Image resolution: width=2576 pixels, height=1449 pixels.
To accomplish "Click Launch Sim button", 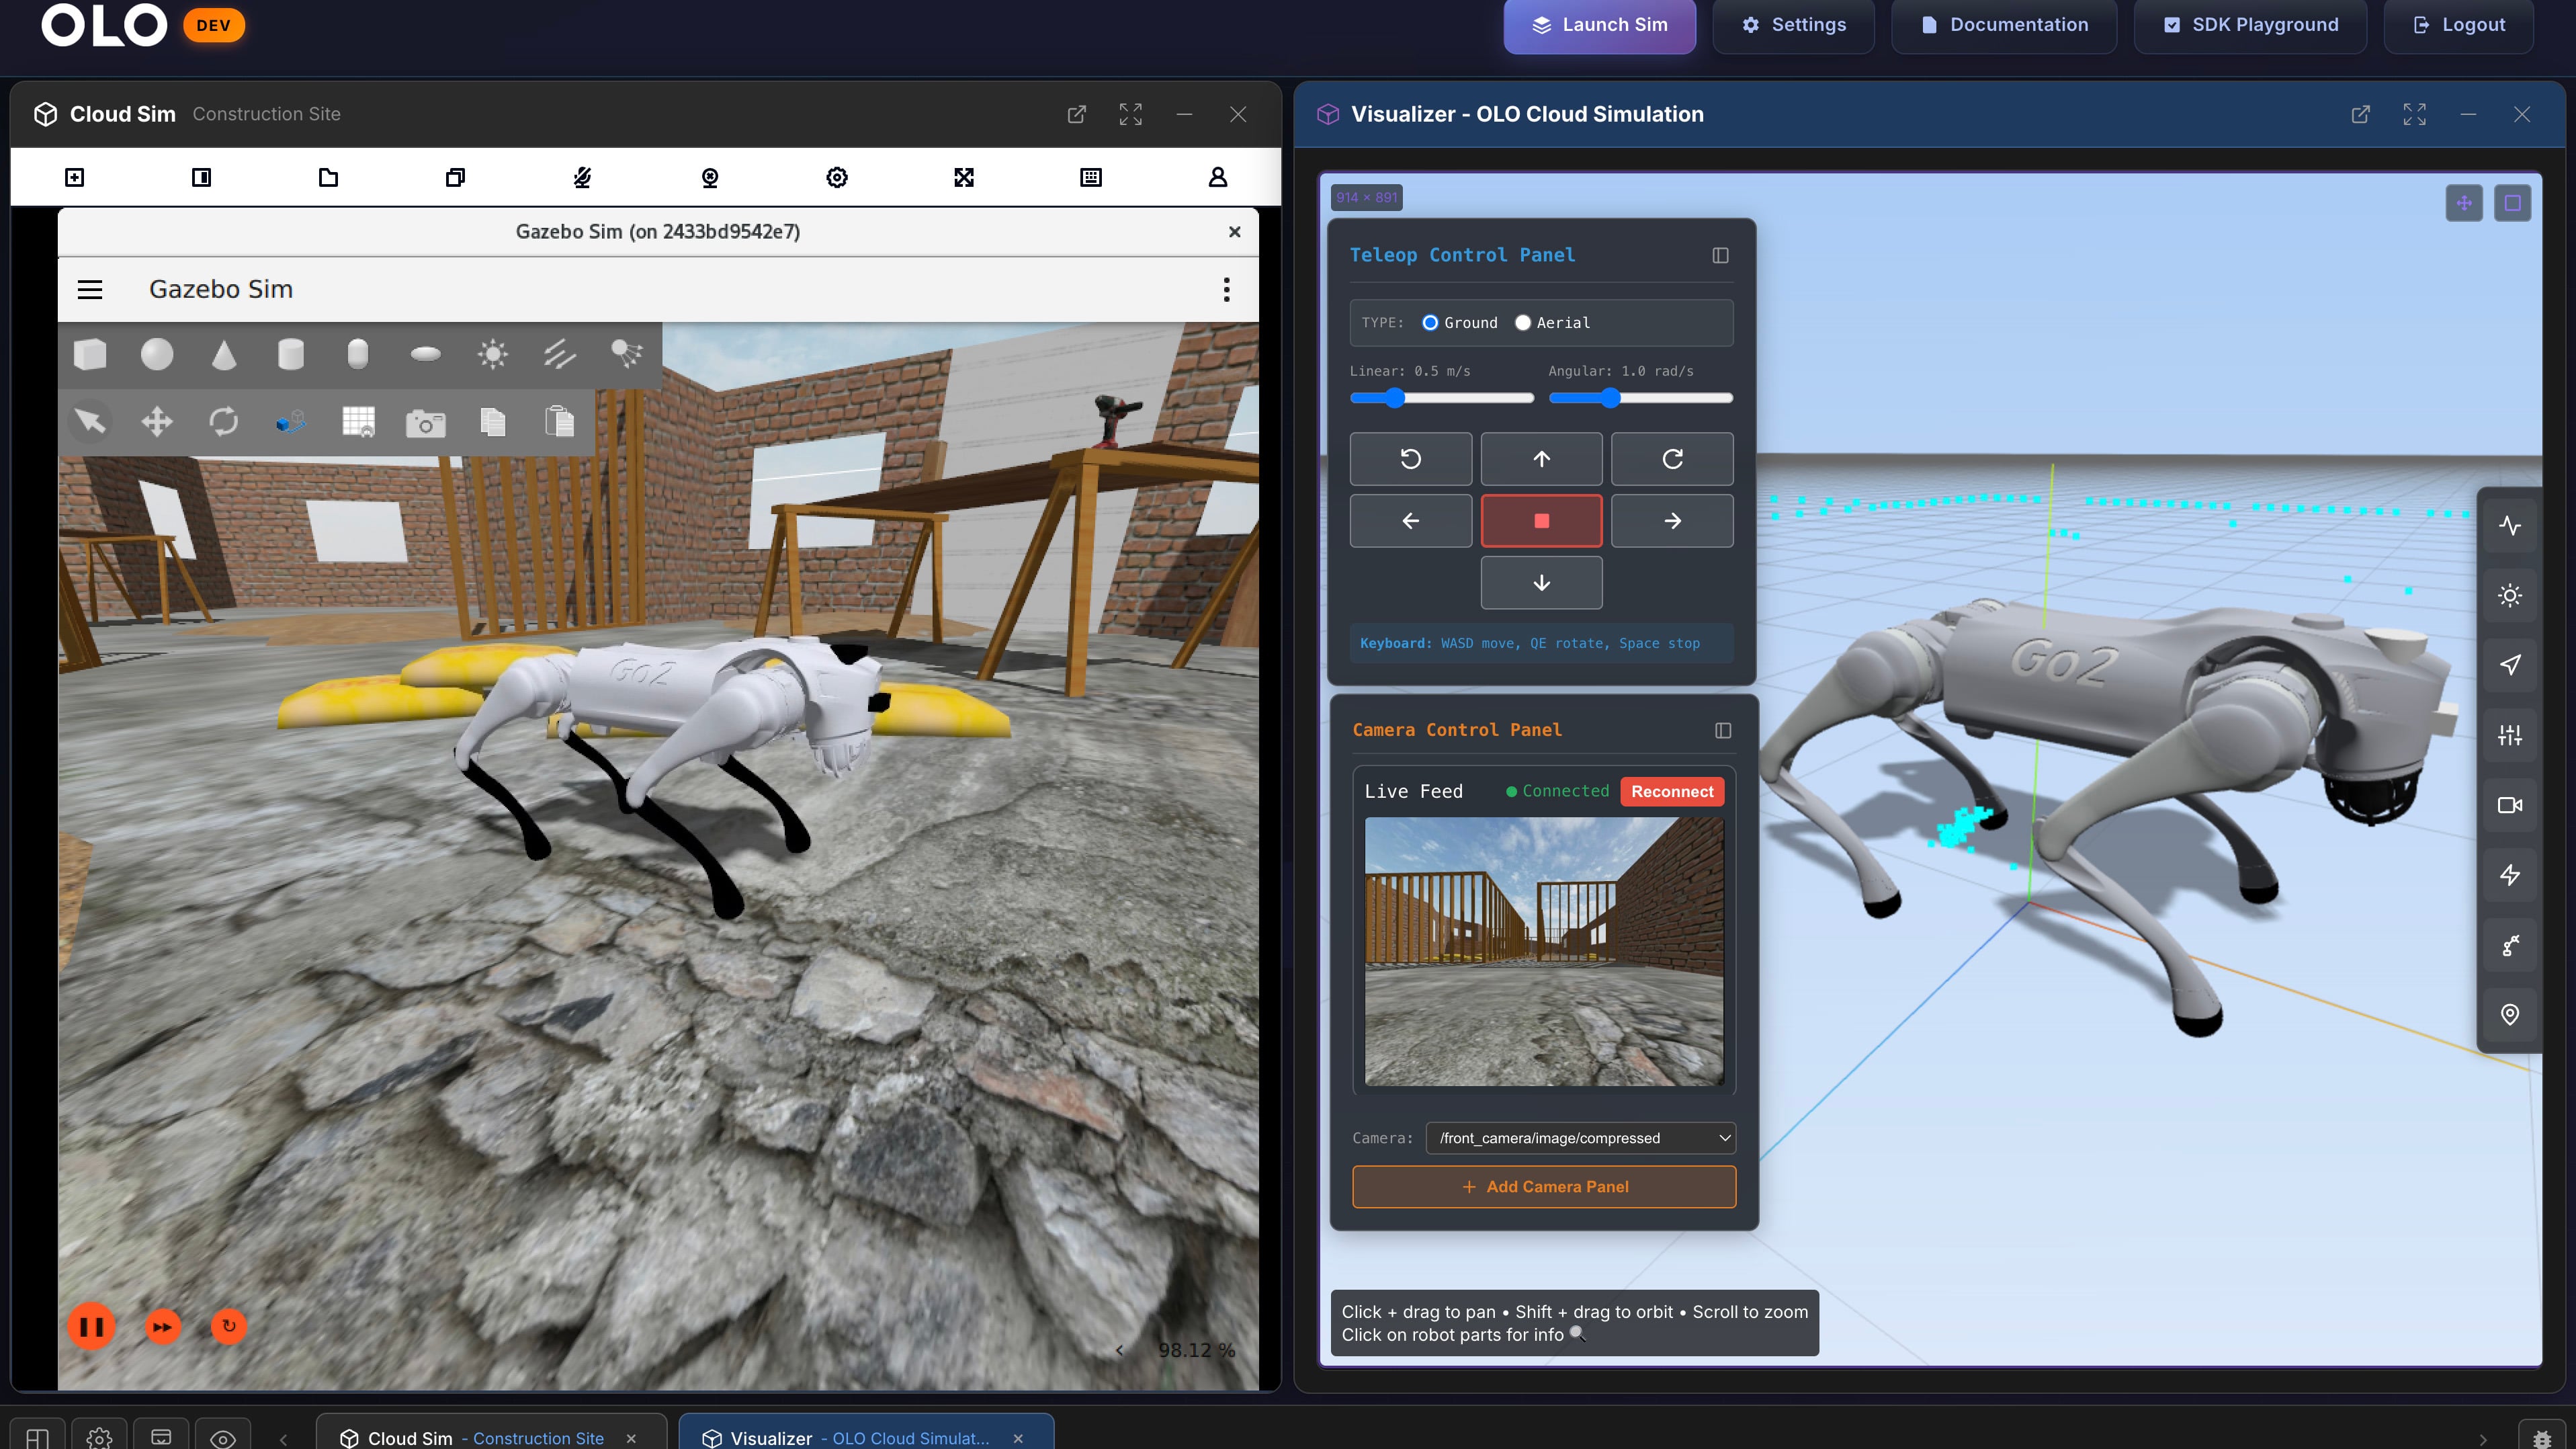I will tap(1599, 25).
